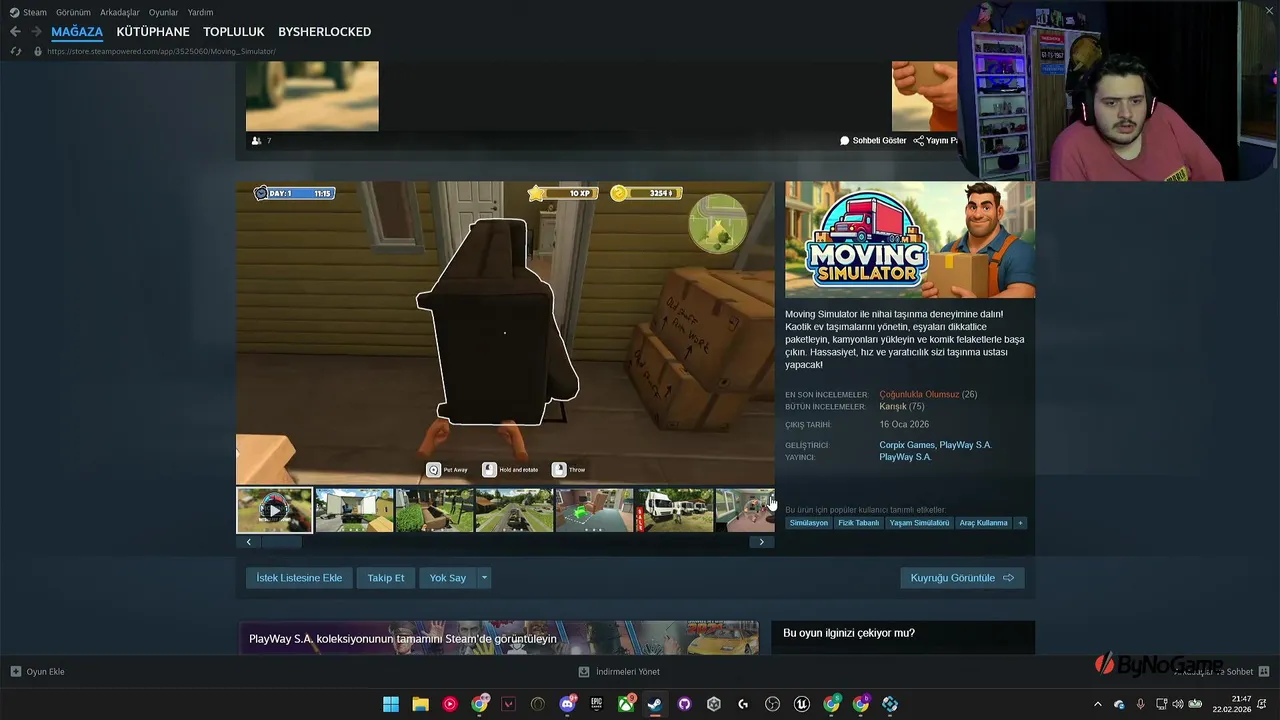Click Kuyruğu Görüntüle queue button
The image size is (1280, 720).
962,578
